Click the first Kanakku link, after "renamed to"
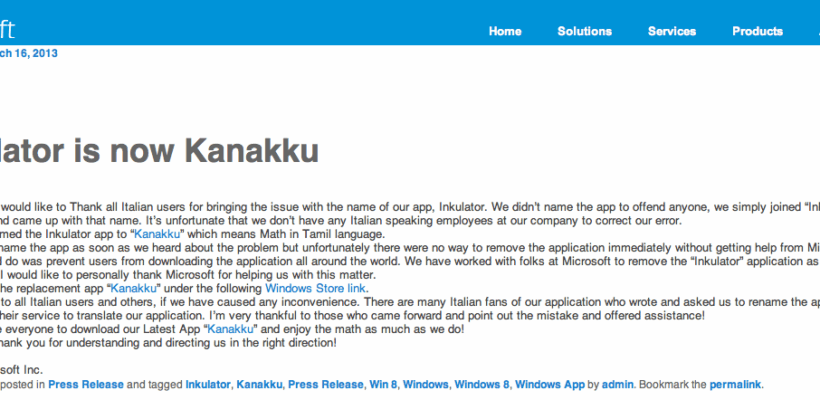The image size is (820, 400). tap(157, 234)
